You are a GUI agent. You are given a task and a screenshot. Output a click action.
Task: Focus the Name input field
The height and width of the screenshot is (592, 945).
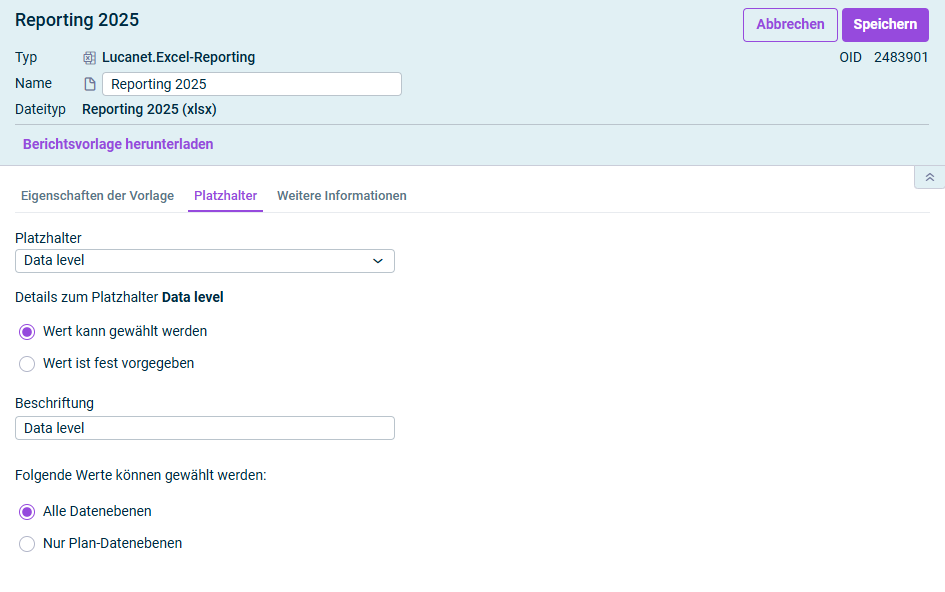pyautogui.click(x=251, y=84)
